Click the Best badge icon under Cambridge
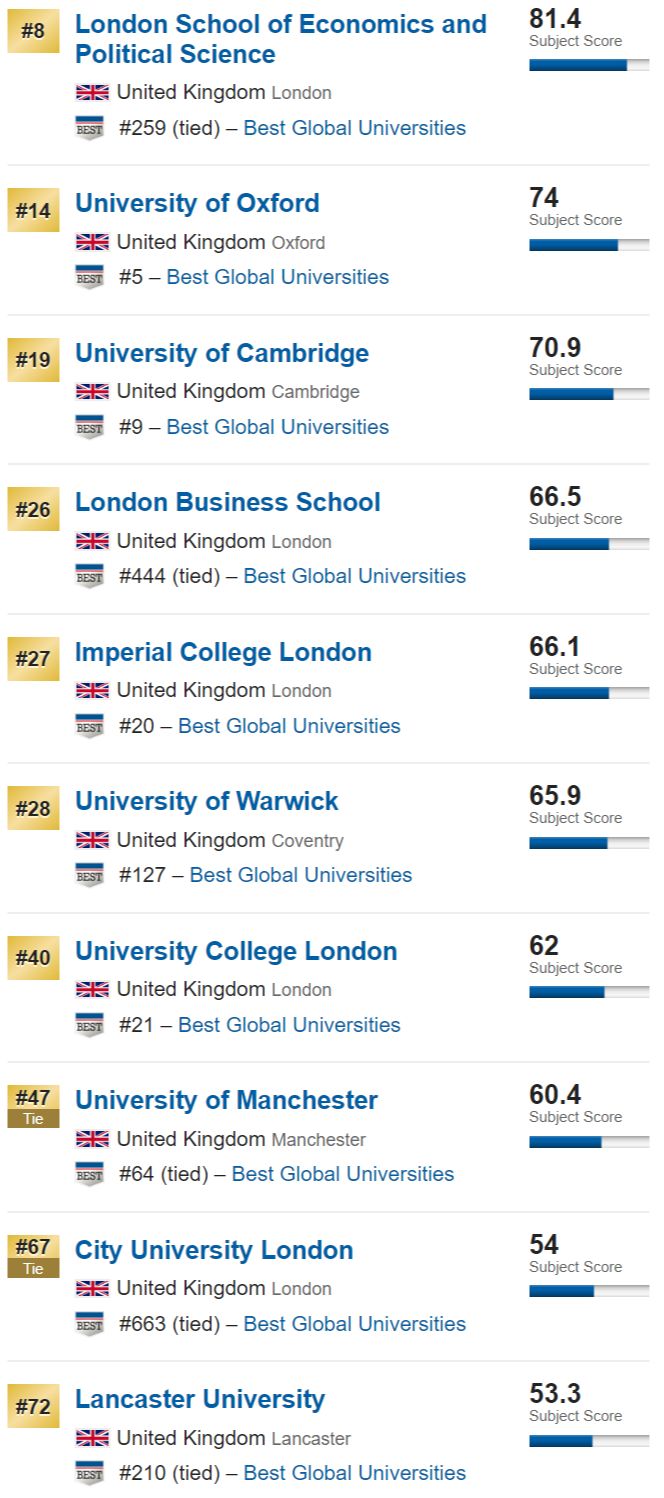This screenshot has height=1498, width=664. 90,427
